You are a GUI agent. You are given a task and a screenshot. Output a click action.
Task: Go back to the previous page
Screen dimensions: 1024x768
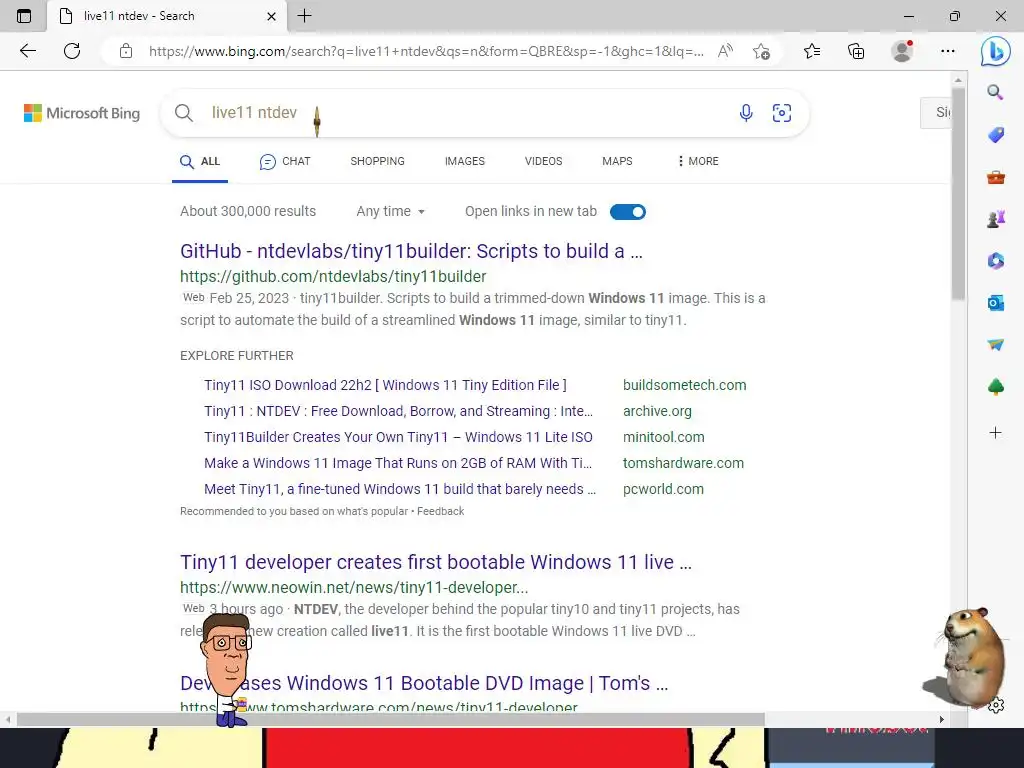pyautogui.click(x=27, y=51)
